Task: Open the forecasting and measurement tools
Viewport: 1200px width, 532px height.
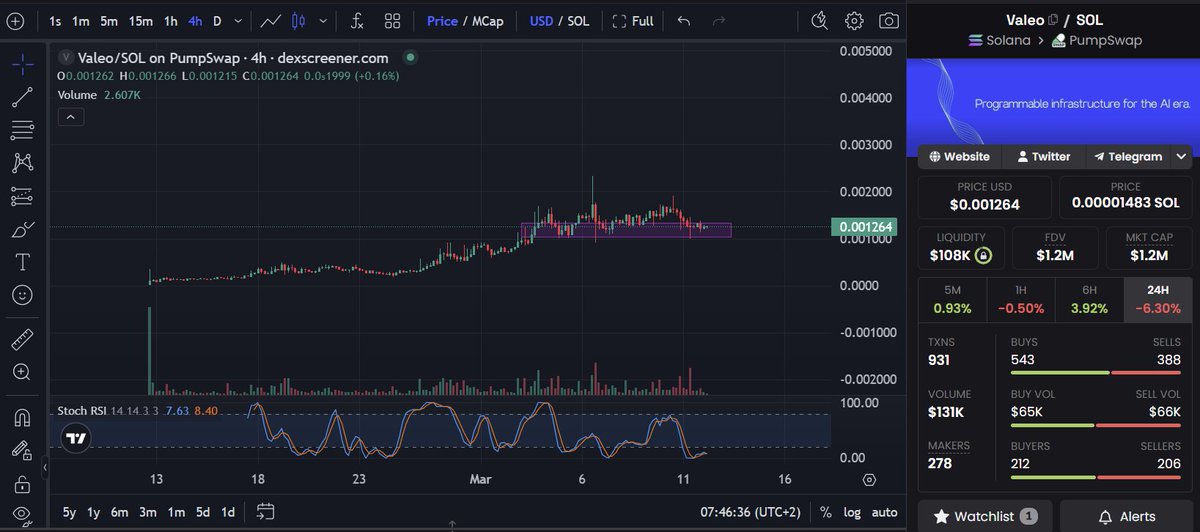Action: click(x=23, y=196)
